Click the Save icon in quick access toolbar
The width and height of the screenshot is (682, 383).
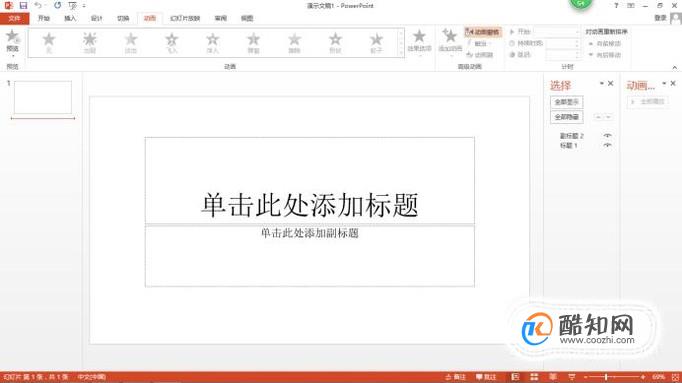pos(23,6)
